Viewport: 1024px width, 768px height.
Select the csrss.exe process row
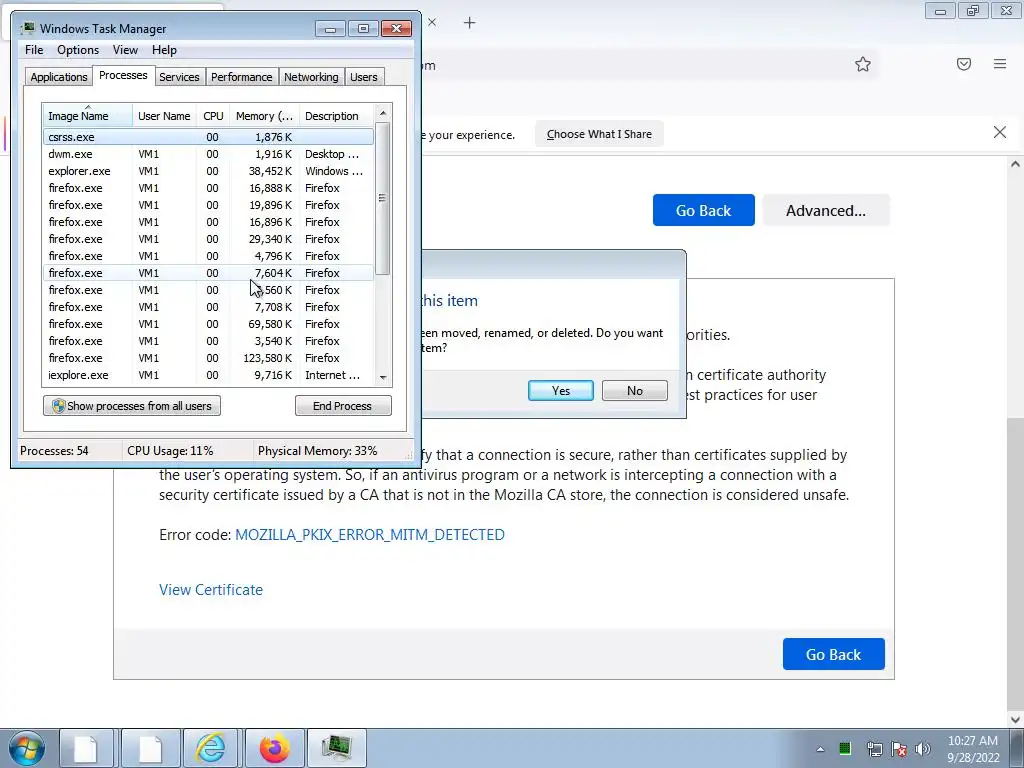click(x=208, y=137)
